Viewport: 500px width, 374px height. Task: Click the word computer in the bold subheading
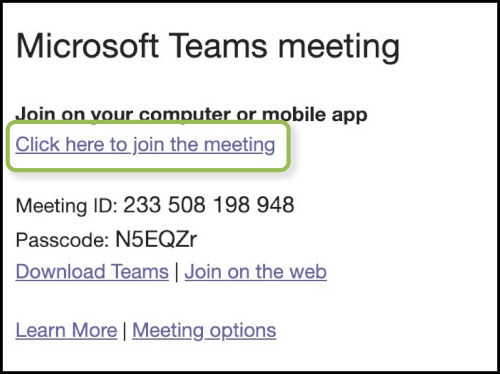point(185,115)
